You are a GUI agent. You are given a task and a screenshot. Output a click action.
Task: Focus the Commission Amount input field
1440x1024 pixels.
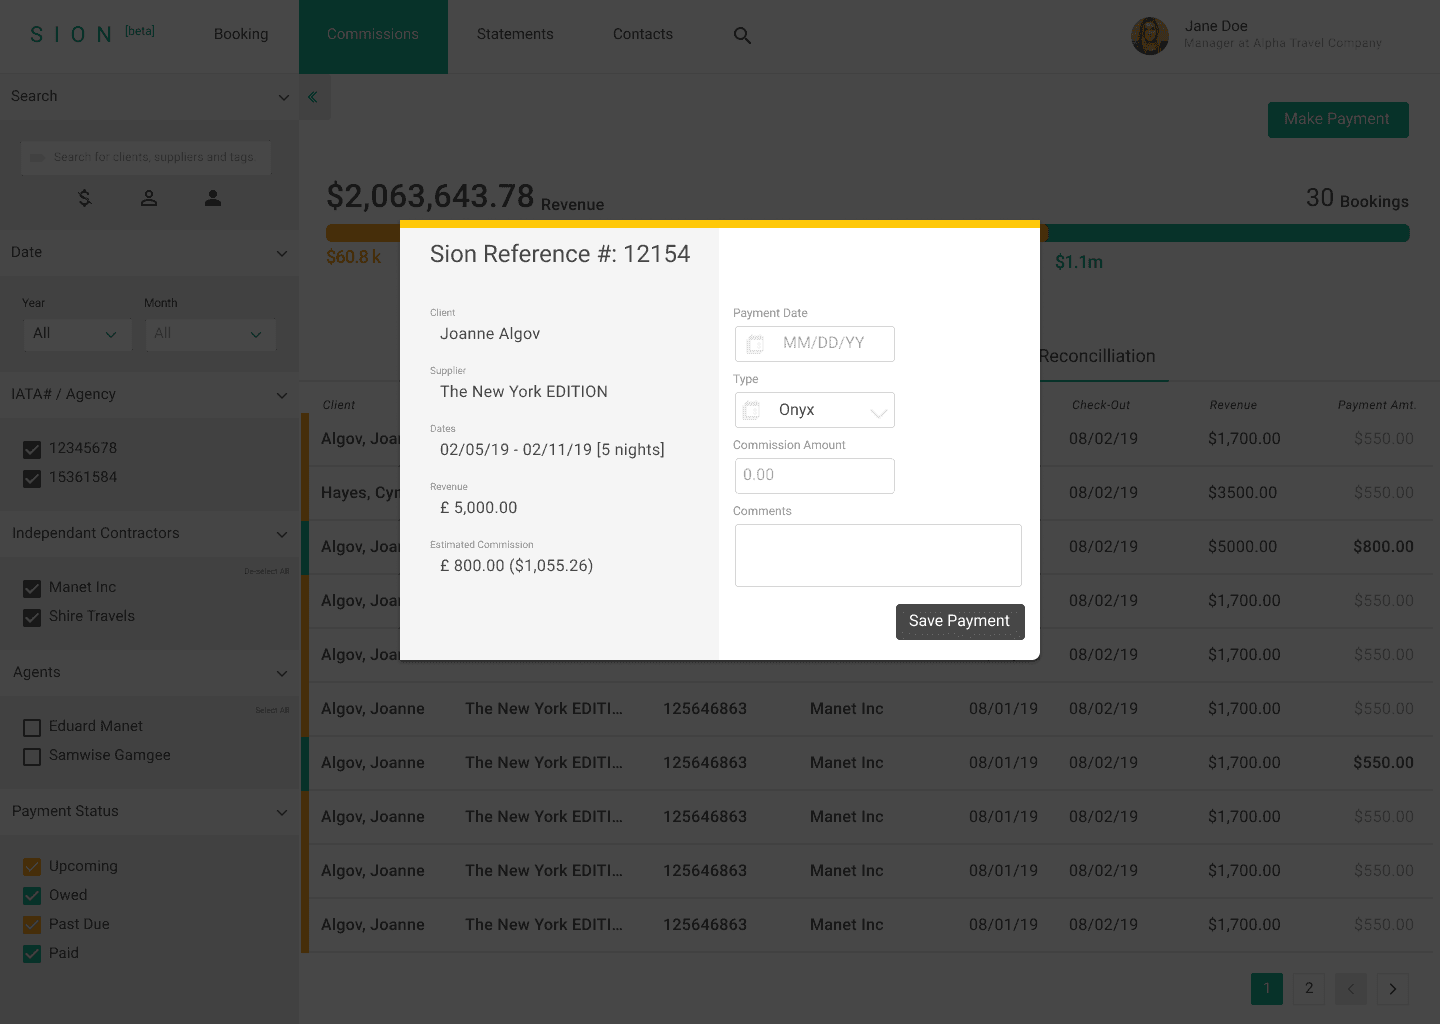(815, 476)
